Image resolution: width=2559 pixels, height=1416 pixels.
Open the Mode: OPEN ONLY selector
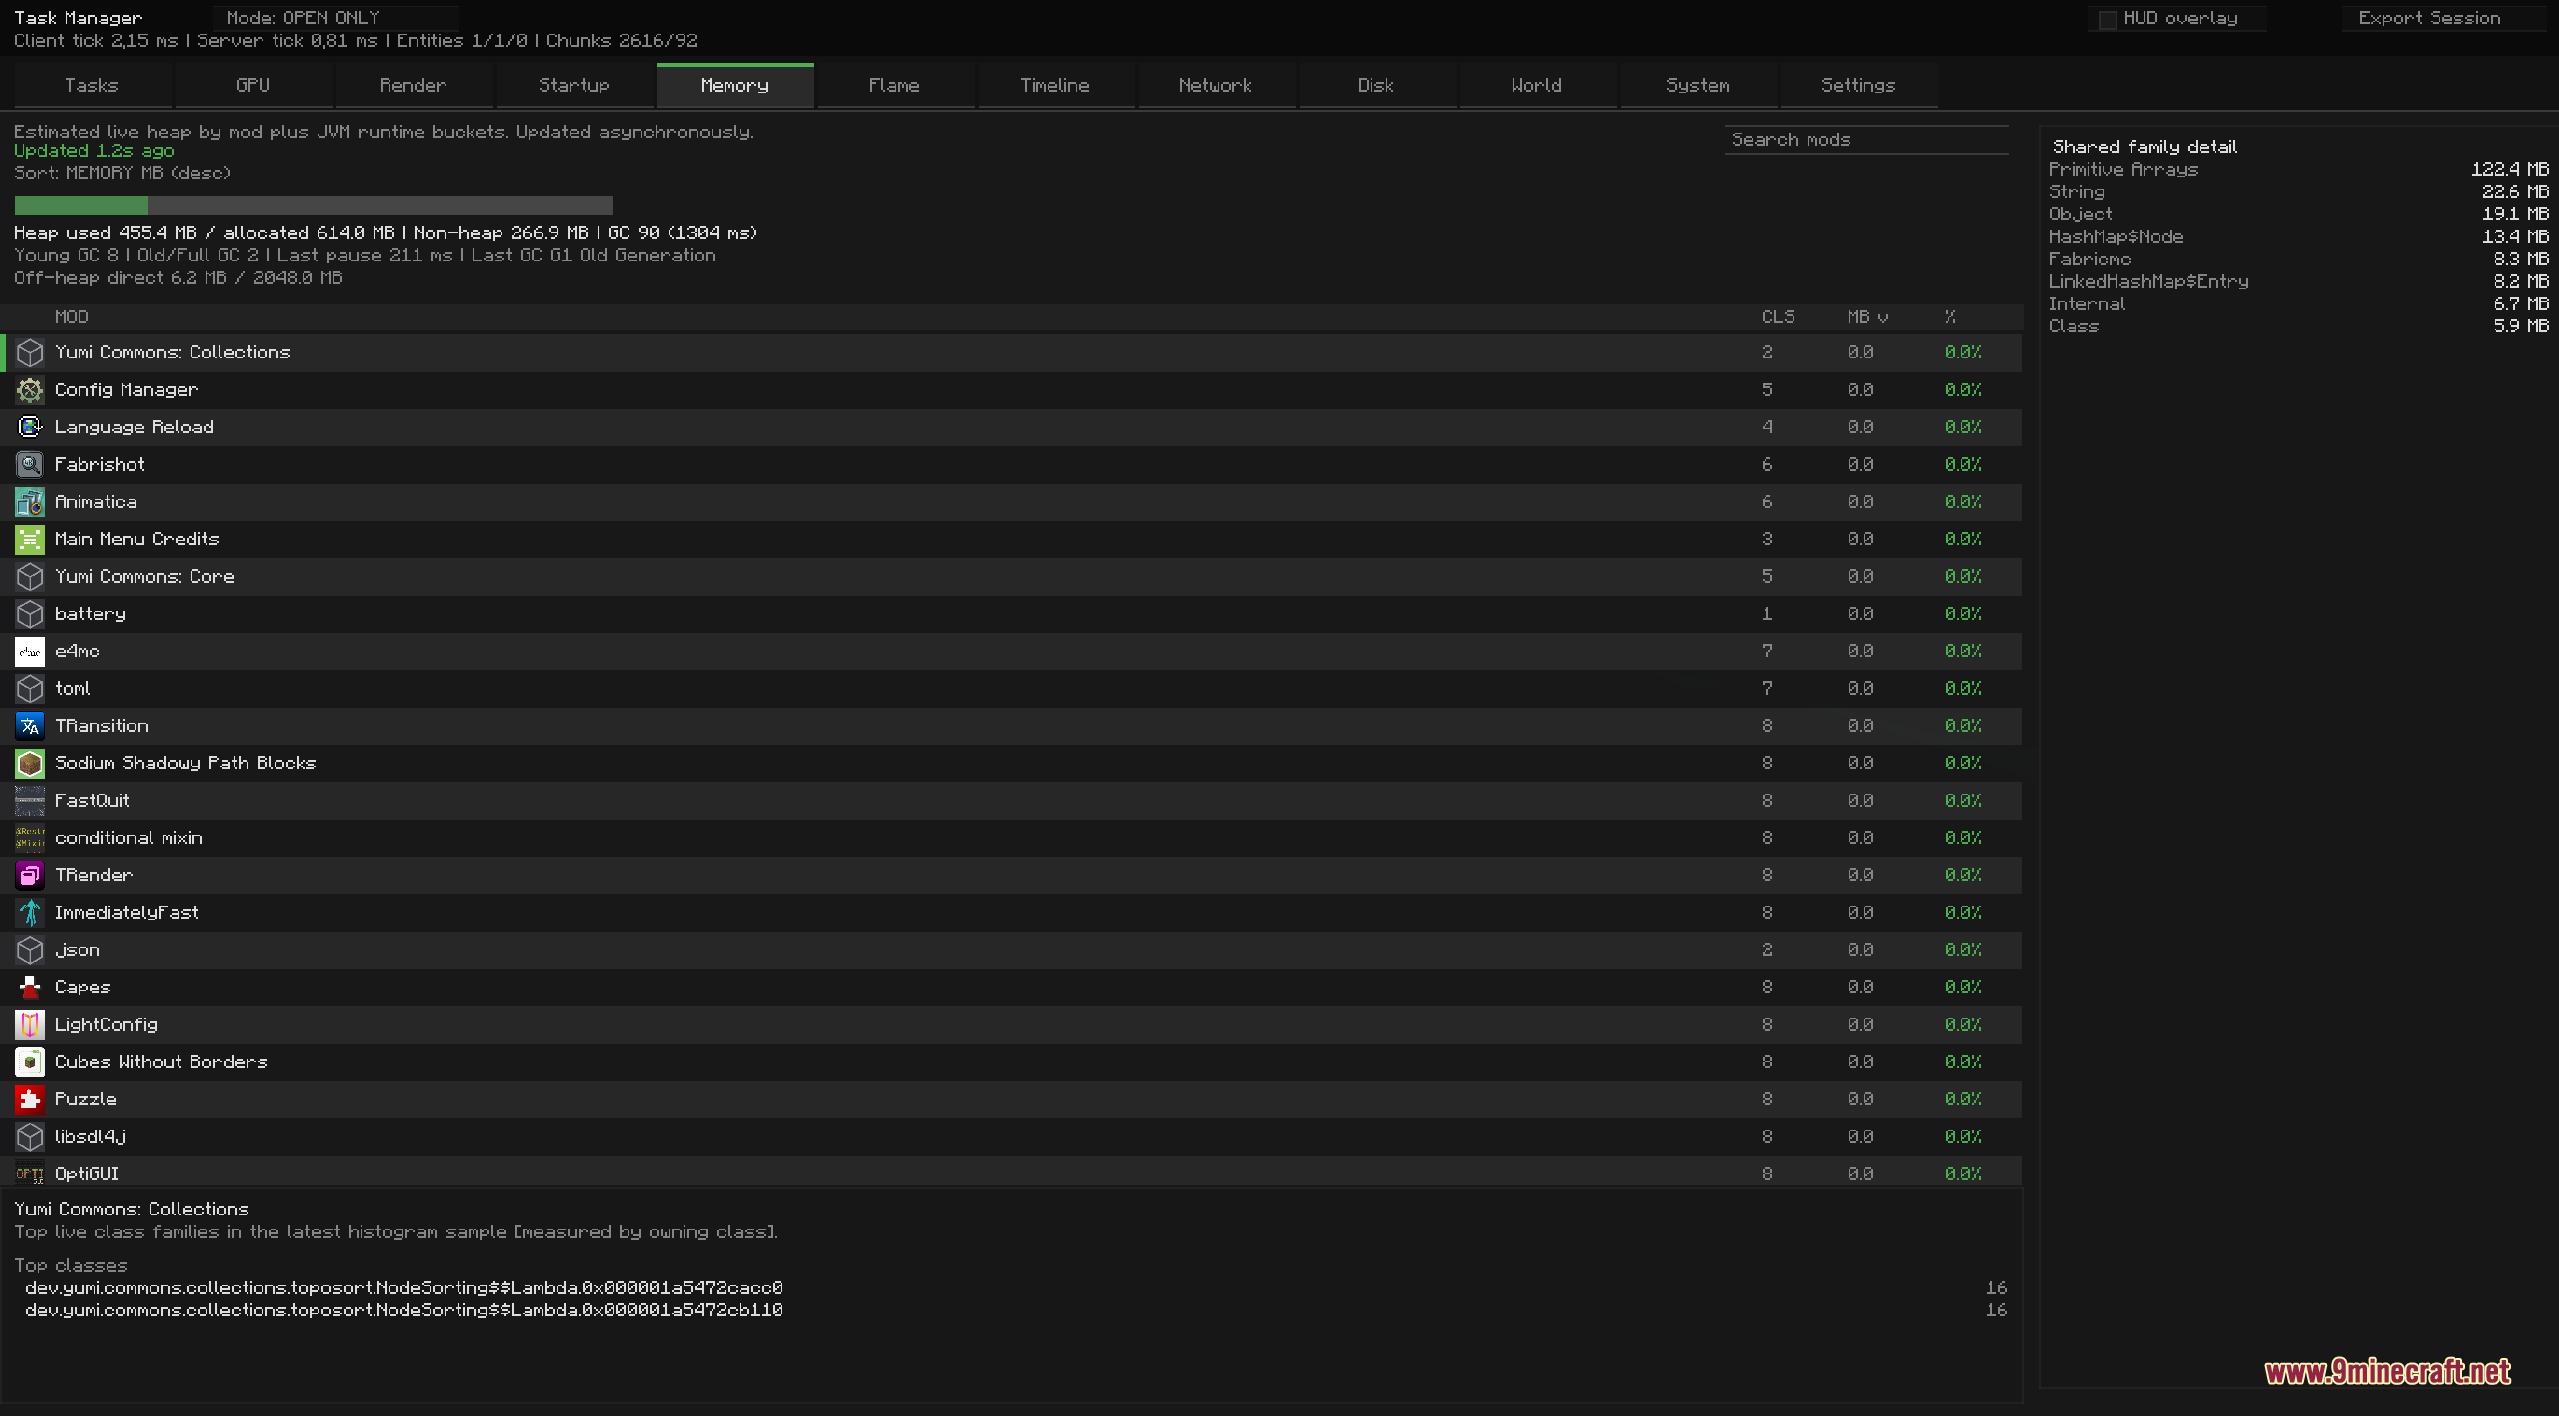tap(335, 18)
